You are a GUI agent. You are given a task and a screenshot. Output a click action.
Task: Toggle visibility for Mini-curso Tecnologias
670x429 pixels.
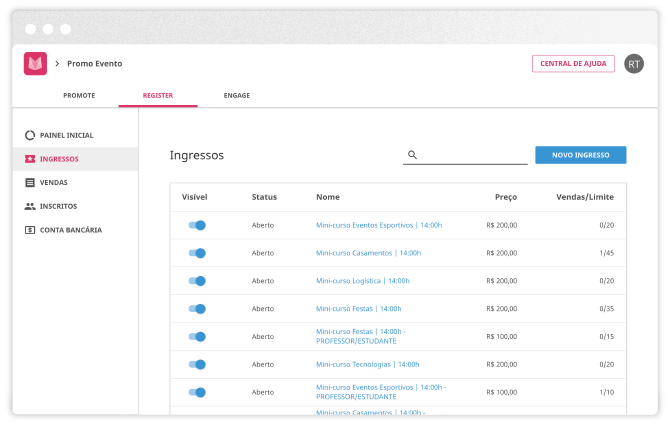197,364
